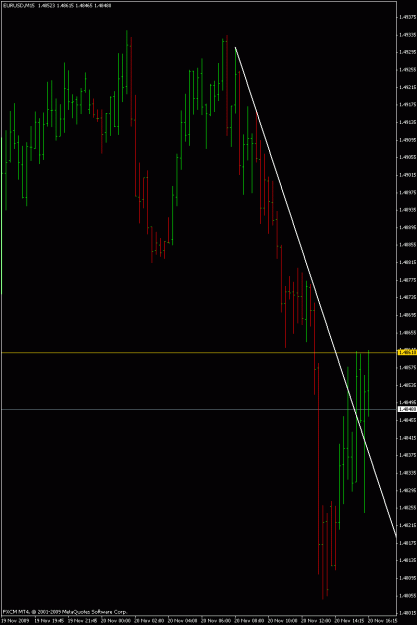Screen dimensions: 417x625
Task: Click the white current price label 1.48488
Action: pyautogui.click(x=407, y=409)
